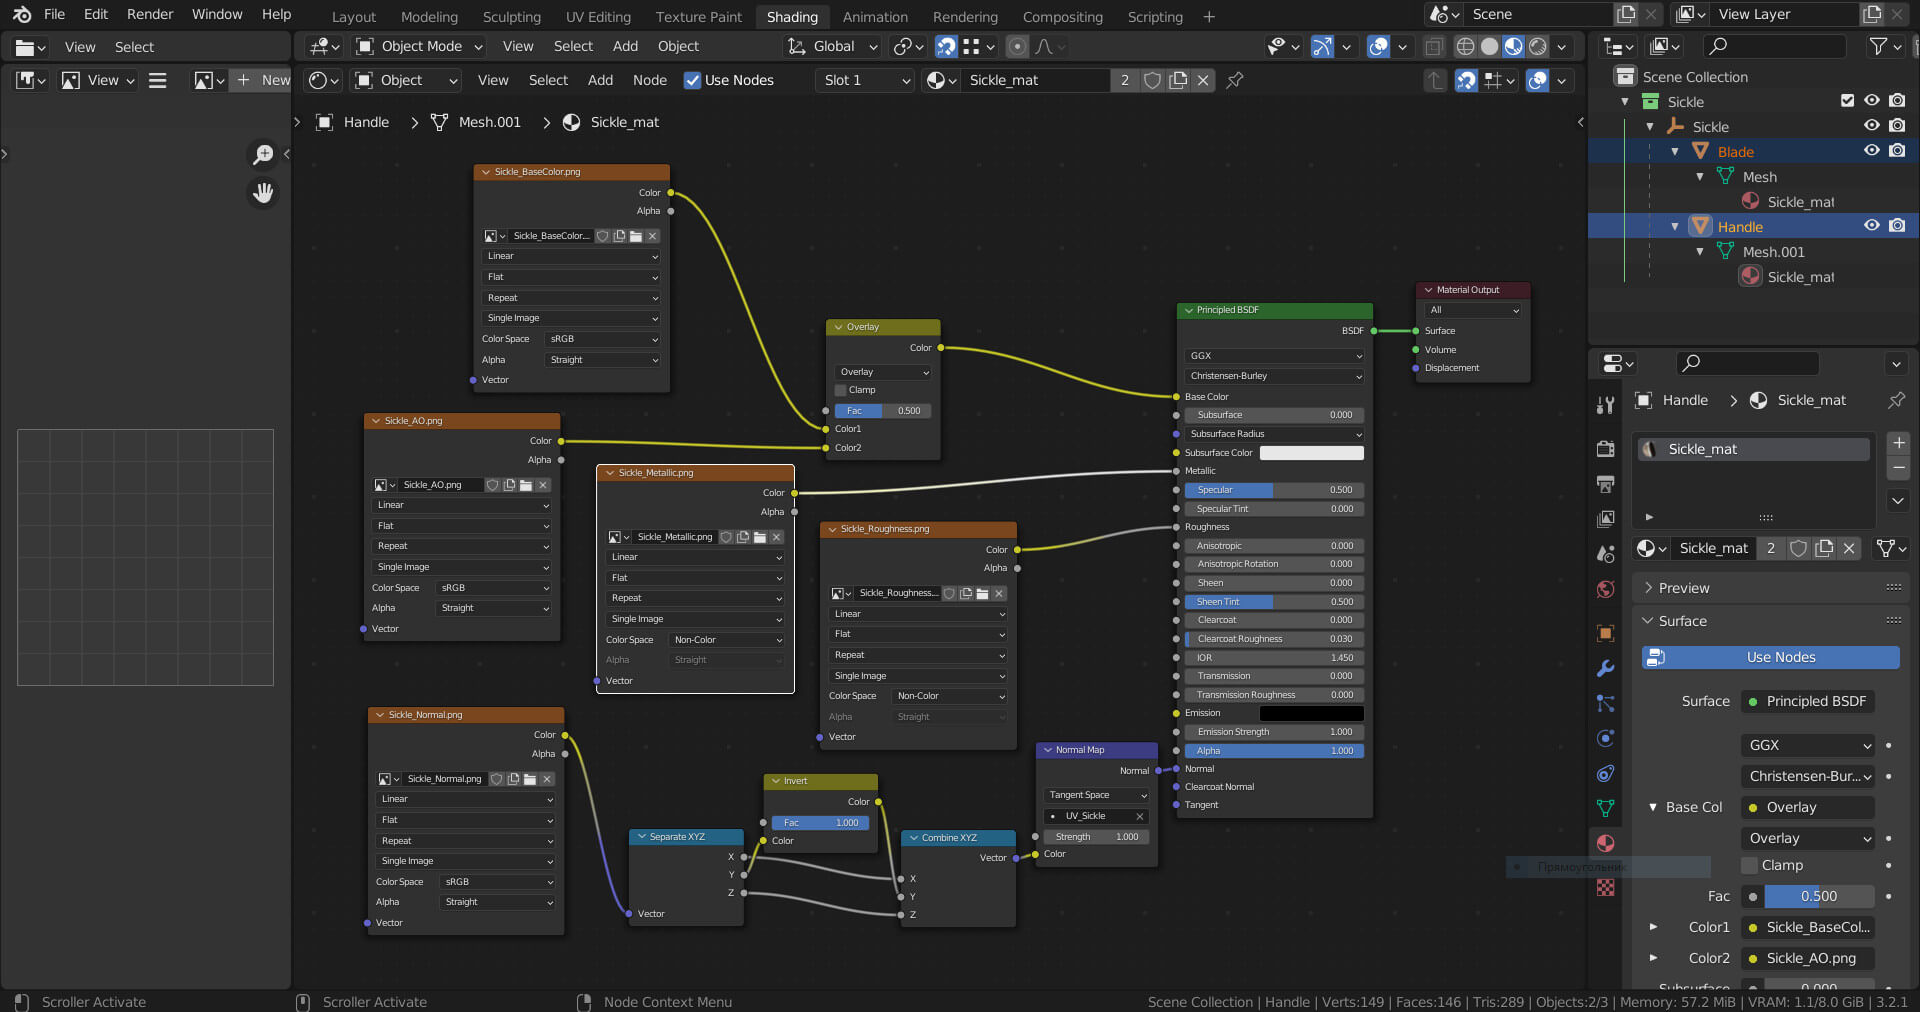
Task: Toggle the Use Nodes checkbox
Action: pos(692,80)
